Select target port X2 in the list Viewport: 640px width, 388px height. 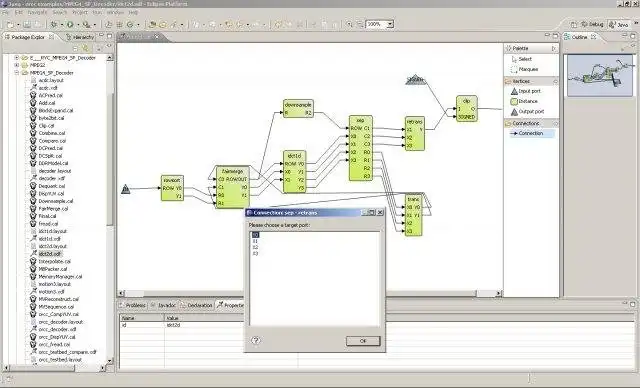pos(256,247)
